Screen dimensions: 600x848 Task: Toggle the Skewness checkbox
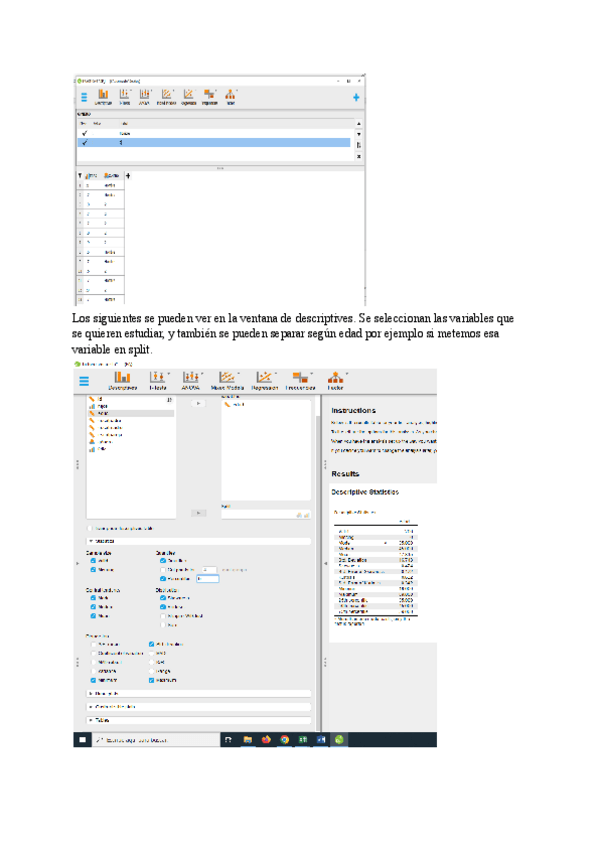coord(163,598)
